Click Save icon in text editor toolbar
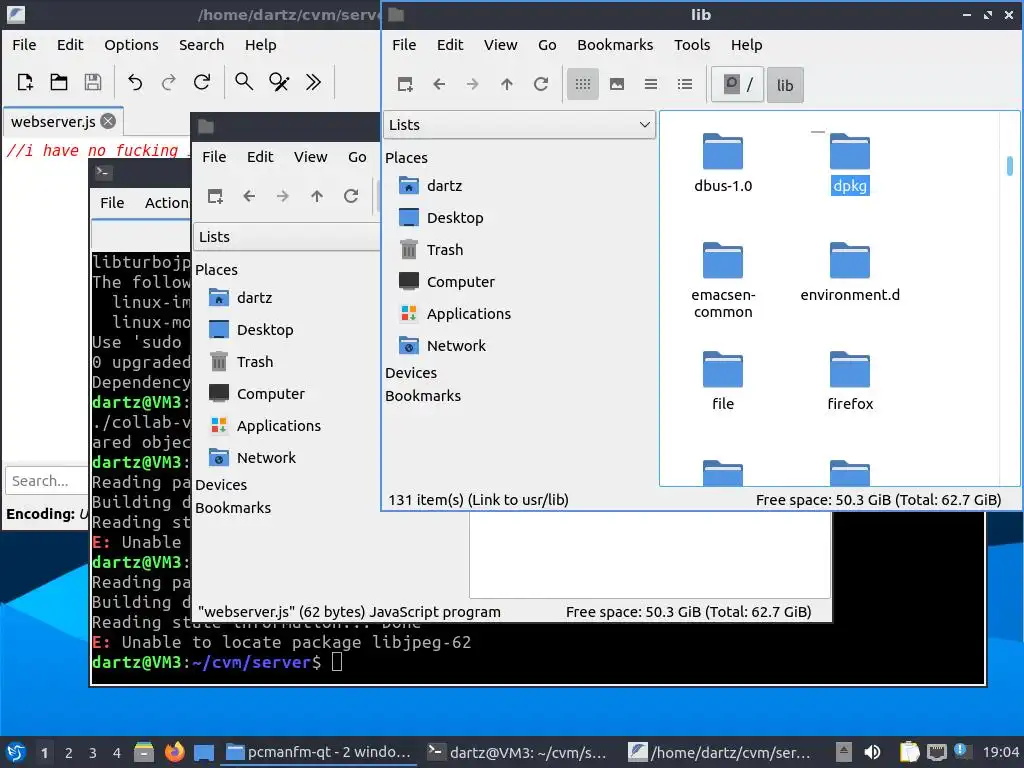Image resolution: width=1024 pixels, height=768 pixels. pos(93,82)
